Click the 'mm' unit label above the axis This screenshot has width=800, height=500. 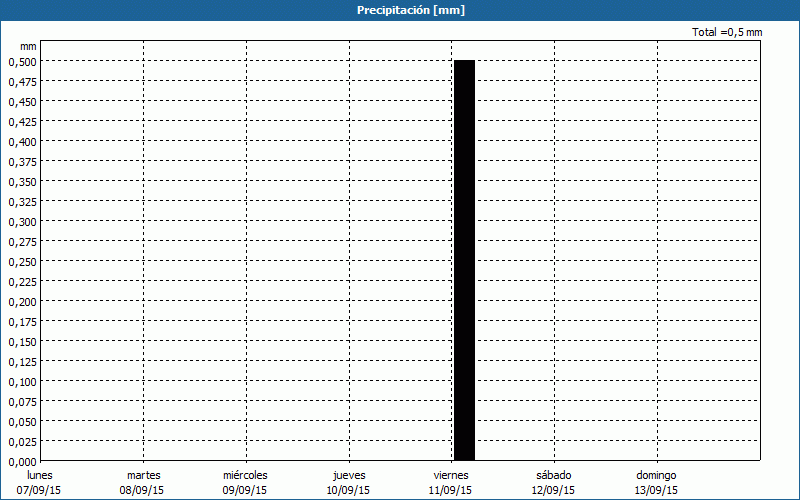[x=28, y=46]
